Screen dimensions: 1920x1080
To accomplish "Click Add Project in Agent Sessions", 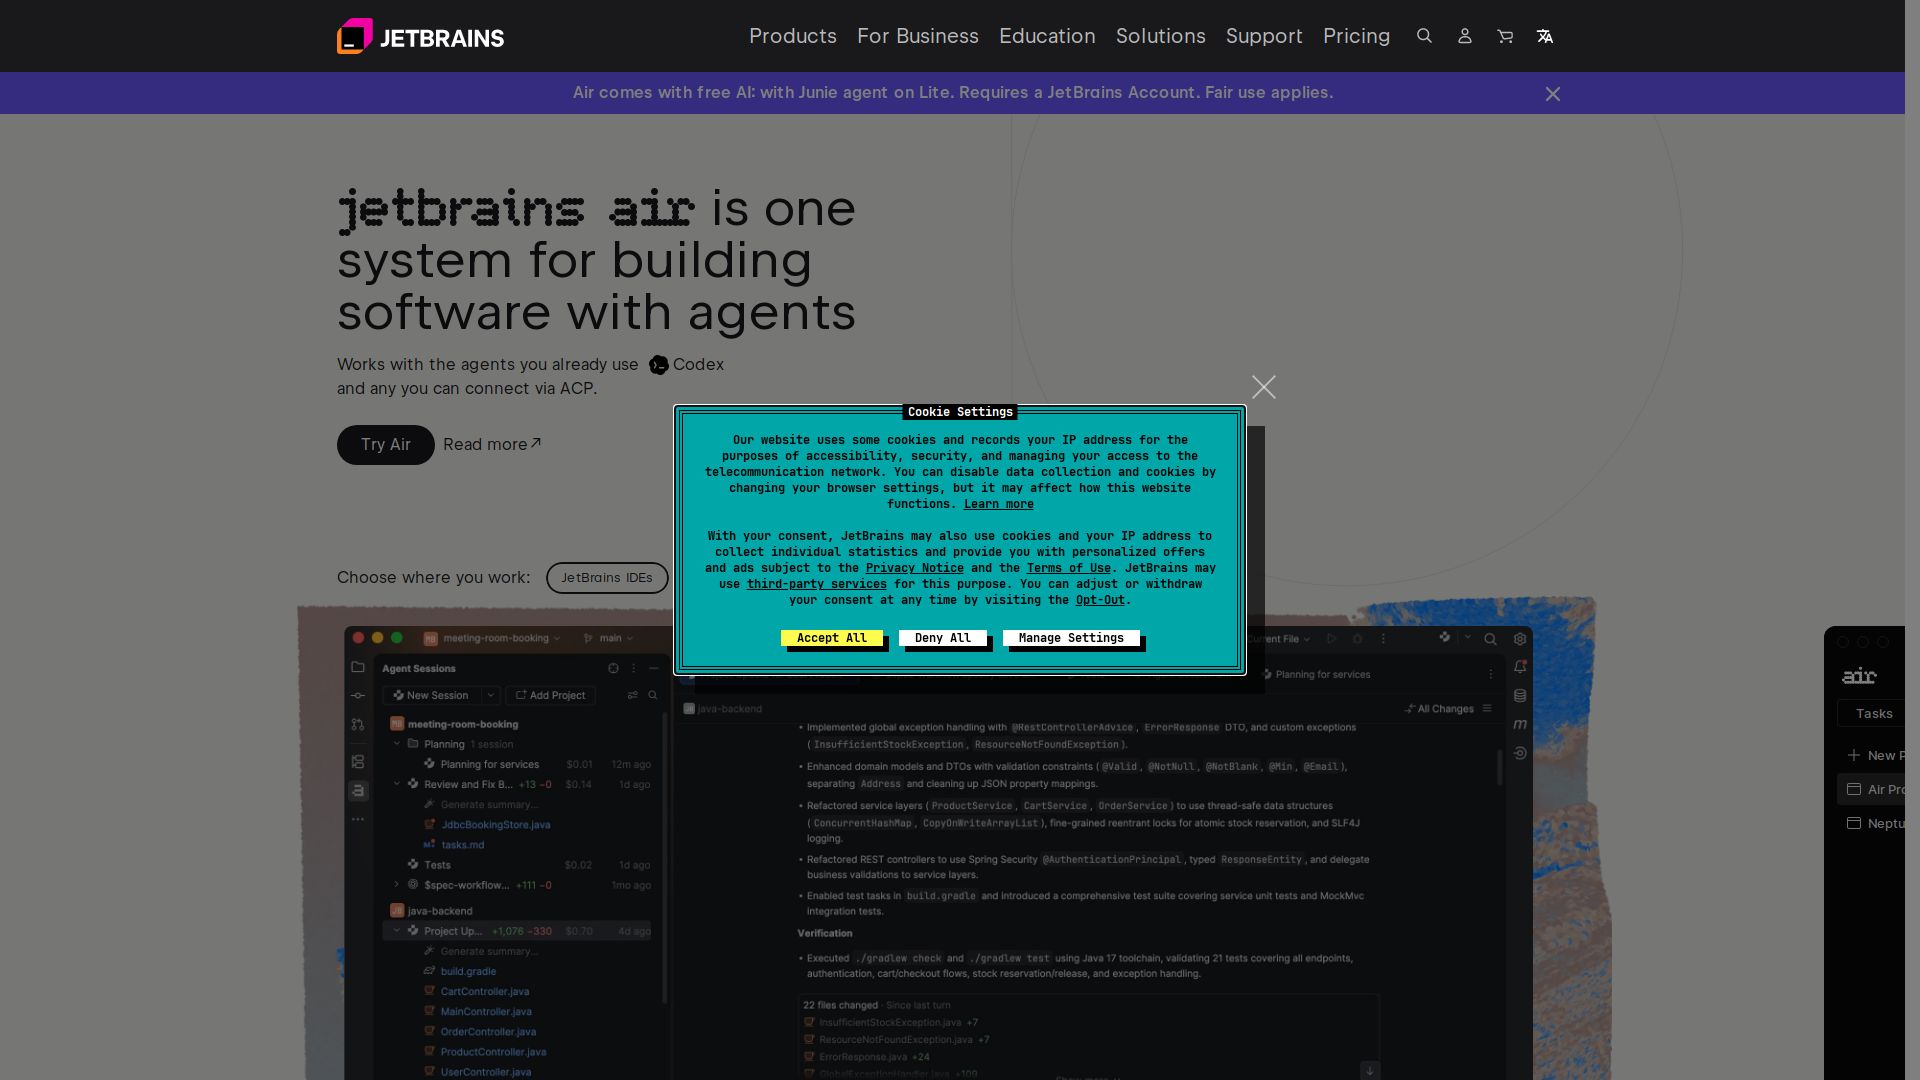I will point(550,695).
